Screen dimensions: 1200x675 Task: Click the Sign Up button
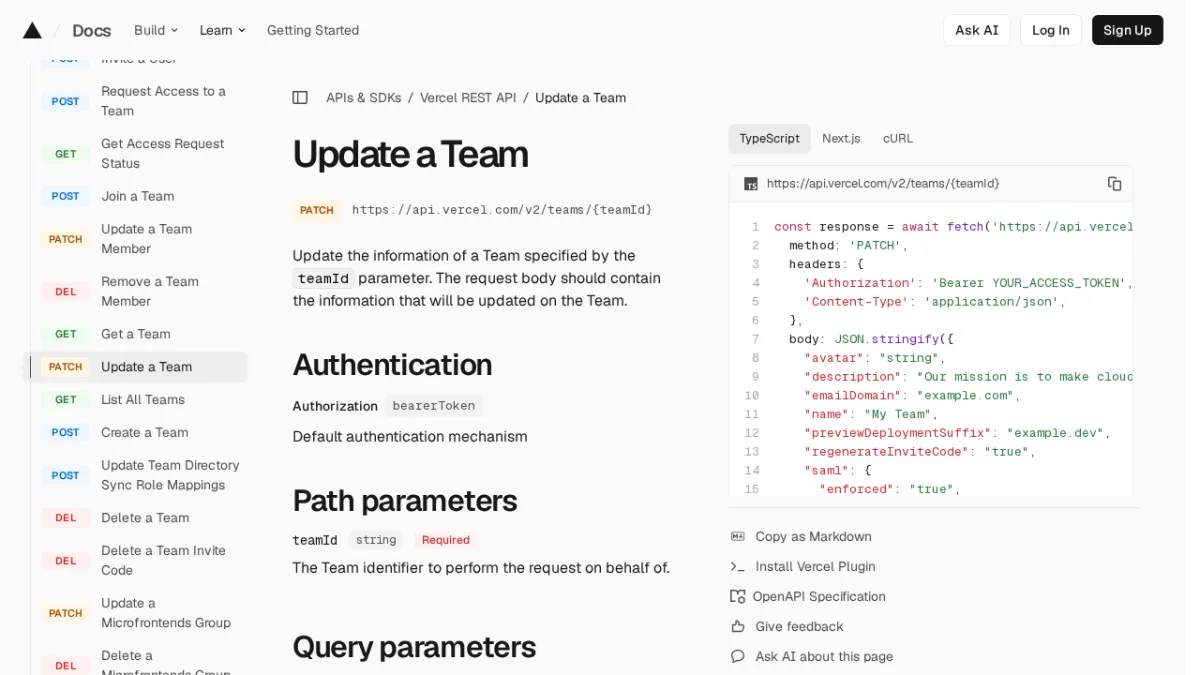[1128, 30]
